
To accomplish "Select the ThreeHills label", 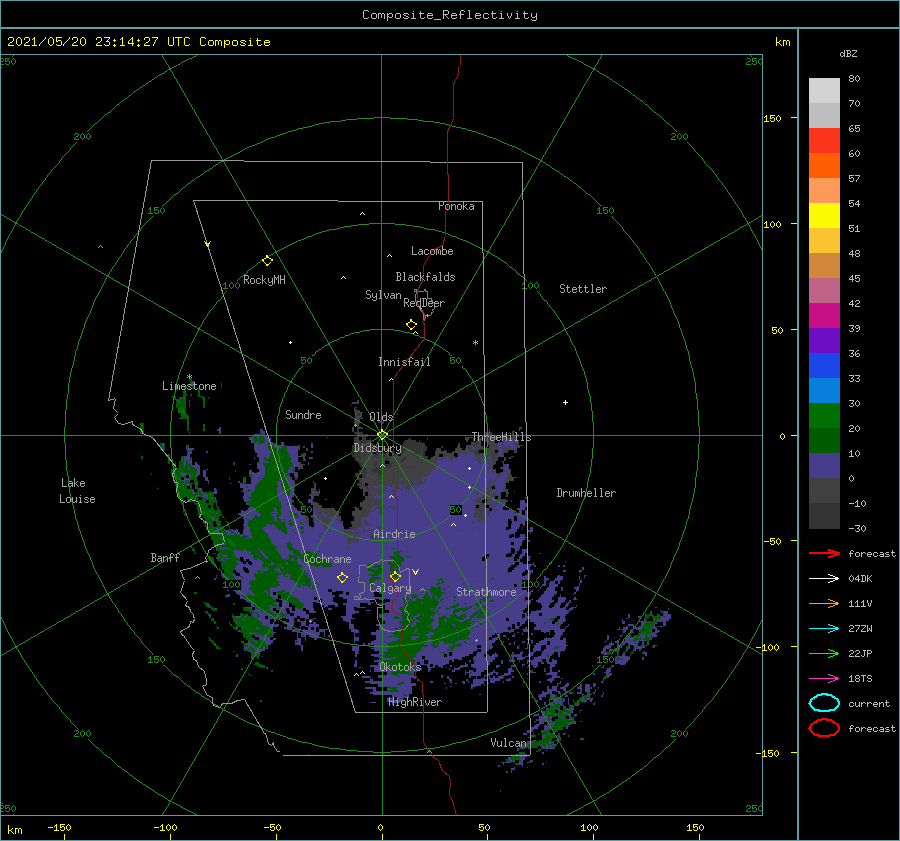I will (501, 437).
